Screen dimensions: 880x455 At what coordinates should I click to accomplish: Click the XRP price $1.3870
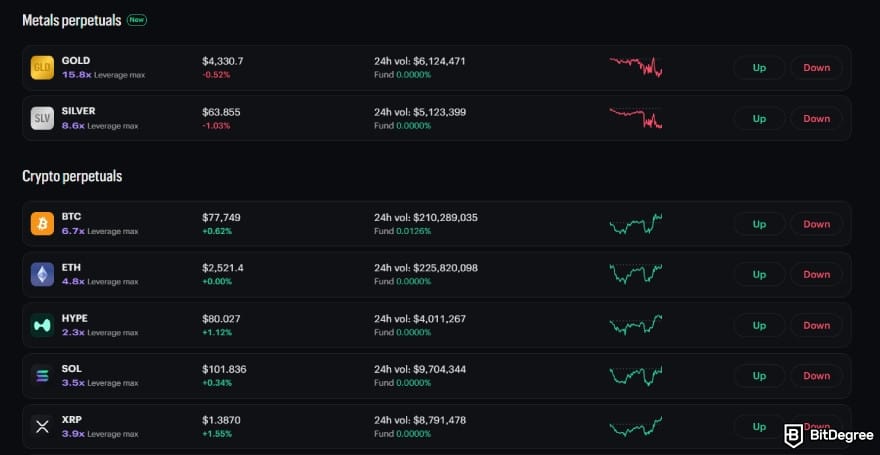(221, 420)
